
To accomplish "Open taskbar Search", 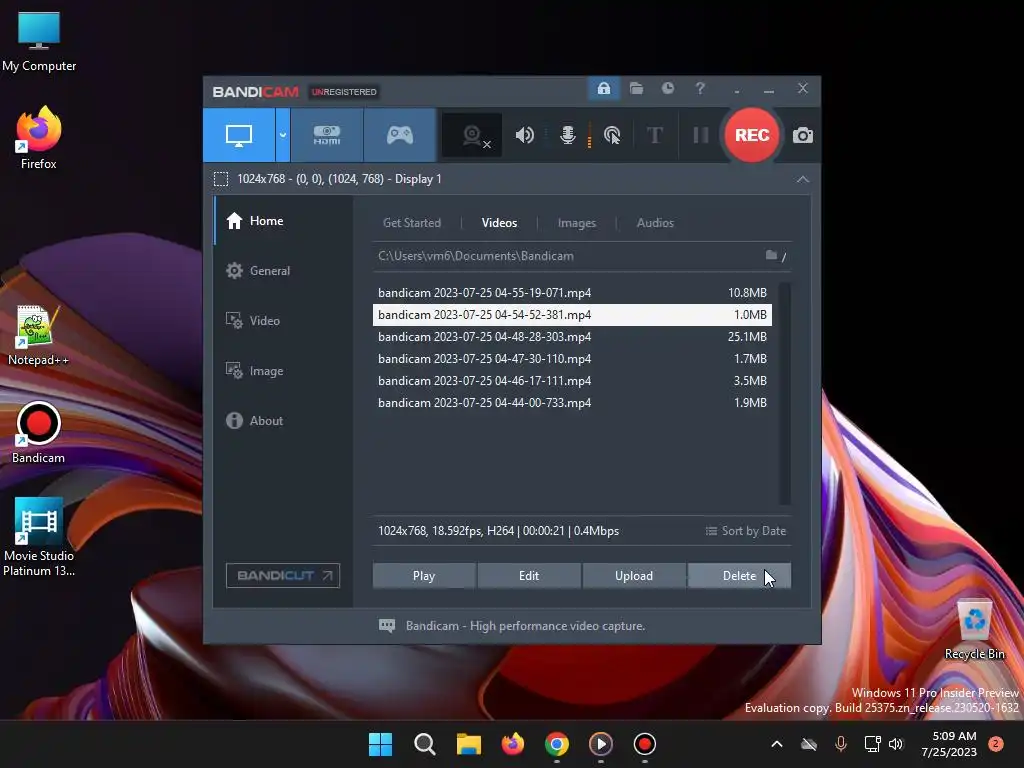I will pos(424,744).
